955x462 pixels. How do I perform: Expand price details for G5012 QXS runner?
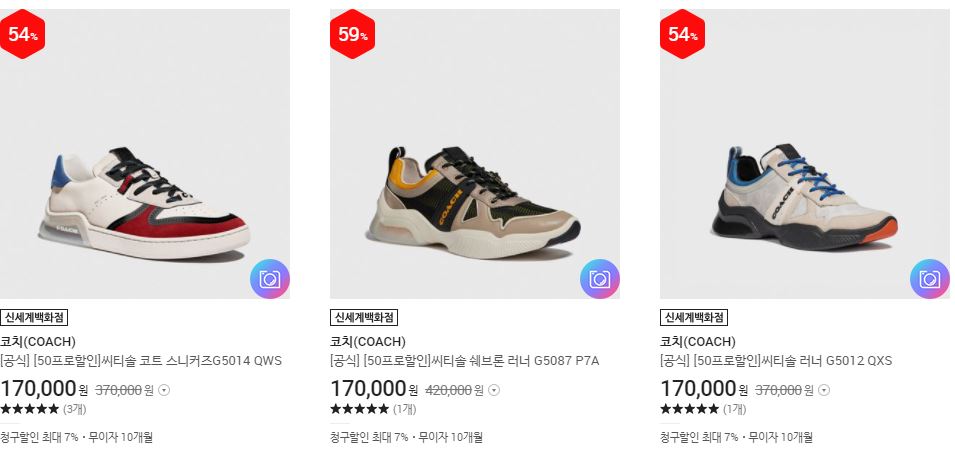[x=824, y=390]
